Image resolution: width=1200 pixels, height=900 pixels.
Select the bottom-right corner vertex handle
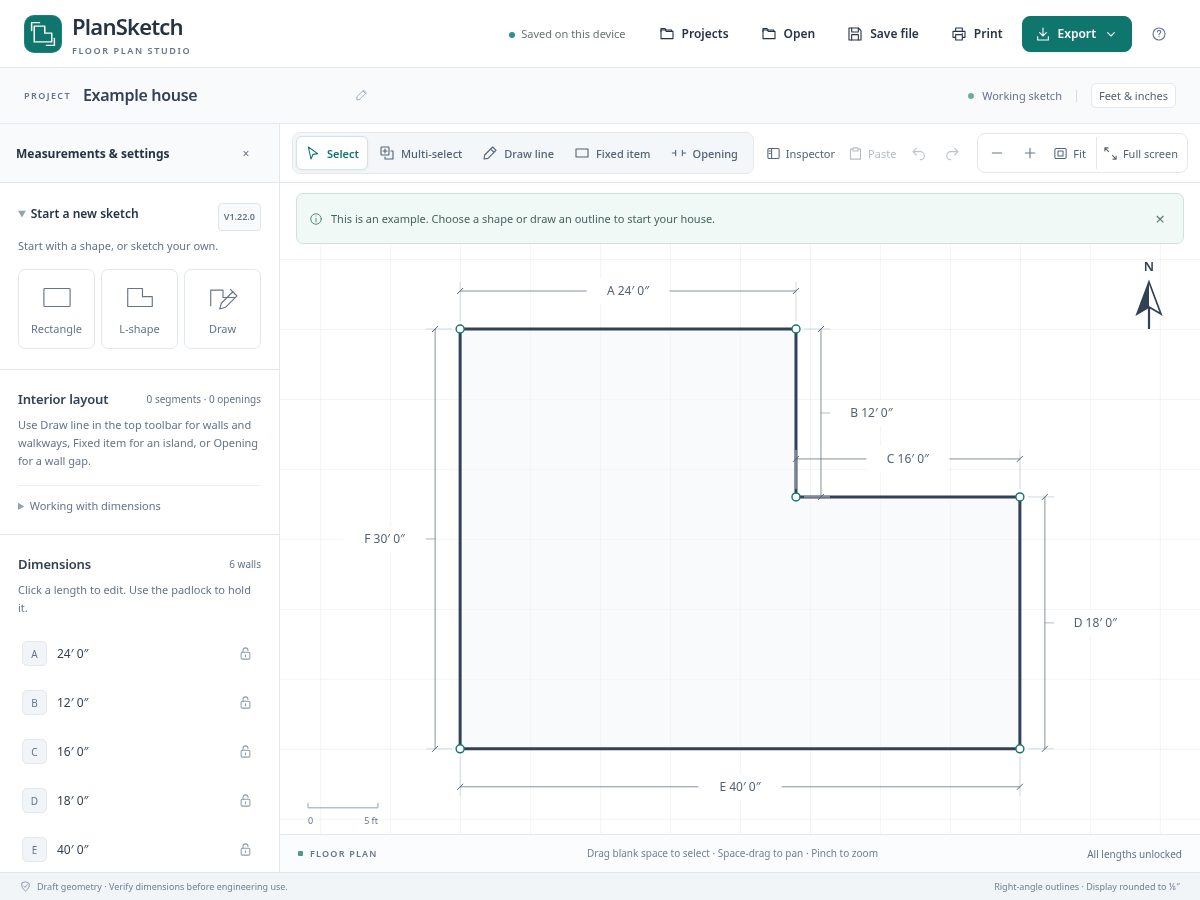pos(1020,748)
